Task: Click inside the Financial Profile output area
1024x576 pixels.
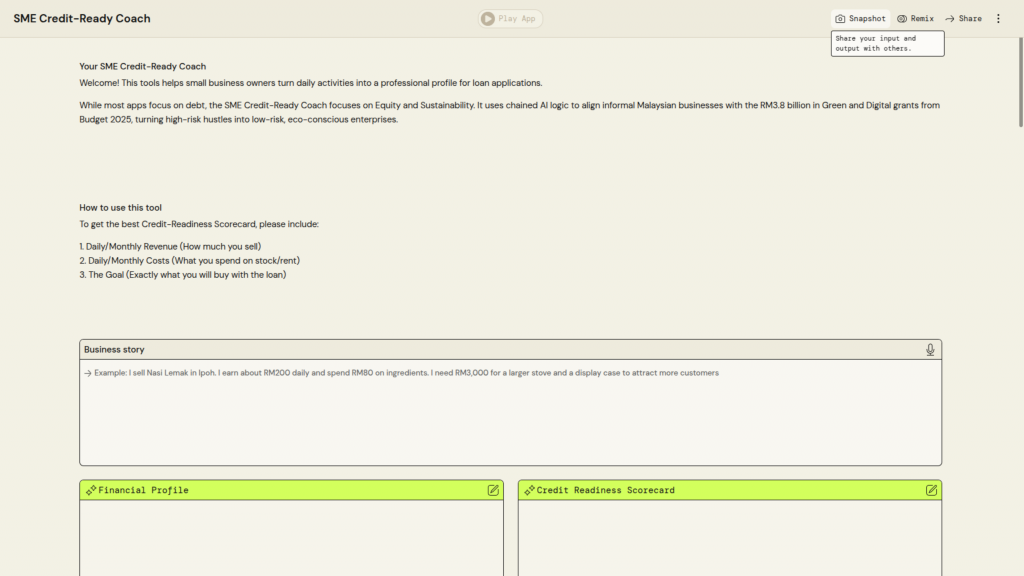Action: [291, 538]
